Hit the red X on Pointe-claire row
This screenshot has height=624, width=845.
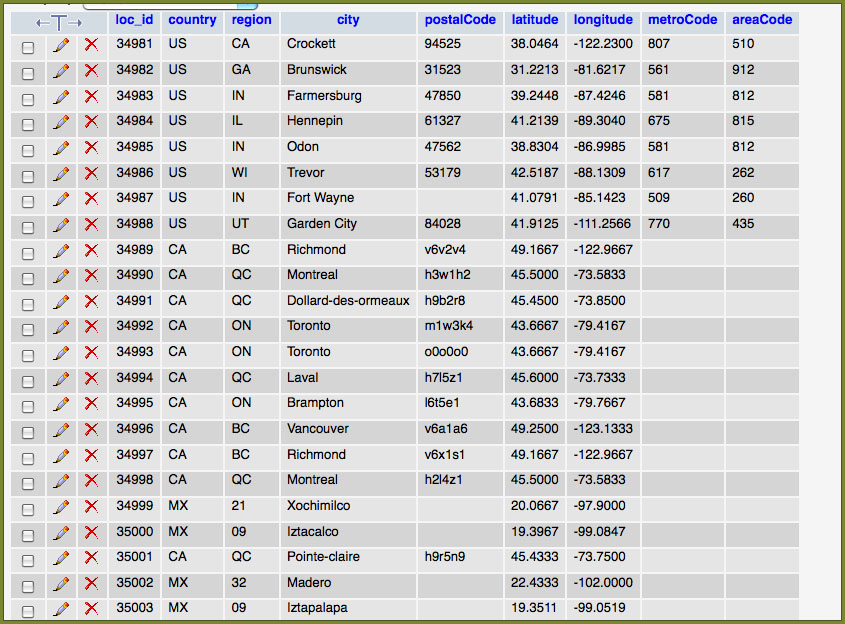(x=91, y=557)
